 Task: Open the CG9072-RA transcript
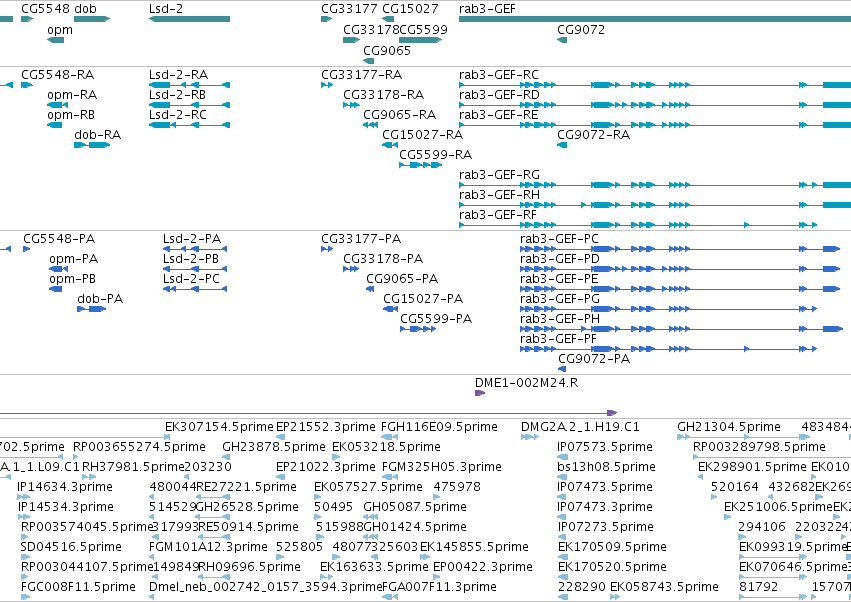594,135
